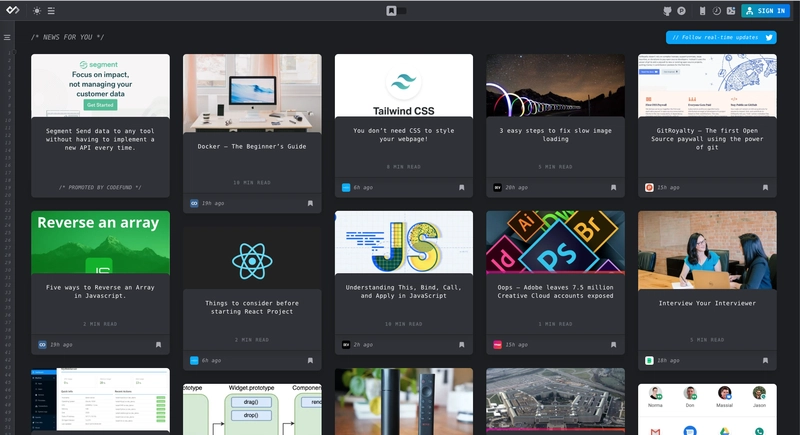Expand the sidebar hamburger menu on the left
The image size is (800, 435).
tap(7, 38)
